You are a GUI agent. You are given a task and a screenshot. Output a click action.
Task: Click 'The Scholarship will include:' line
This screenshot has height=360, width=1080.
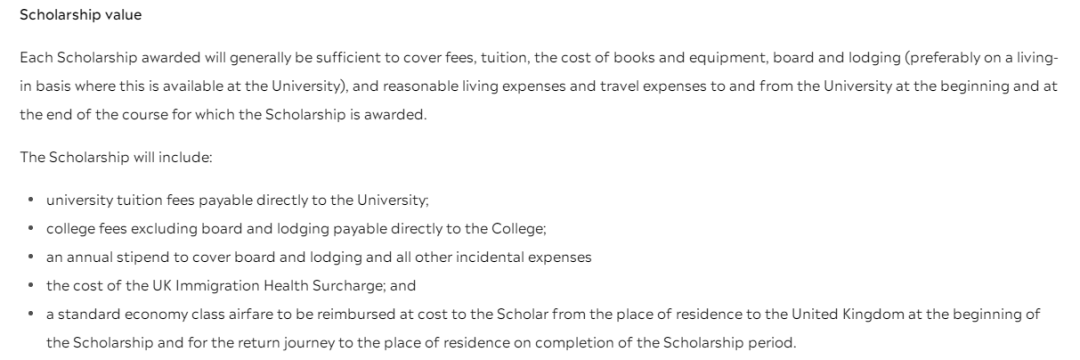116,157
